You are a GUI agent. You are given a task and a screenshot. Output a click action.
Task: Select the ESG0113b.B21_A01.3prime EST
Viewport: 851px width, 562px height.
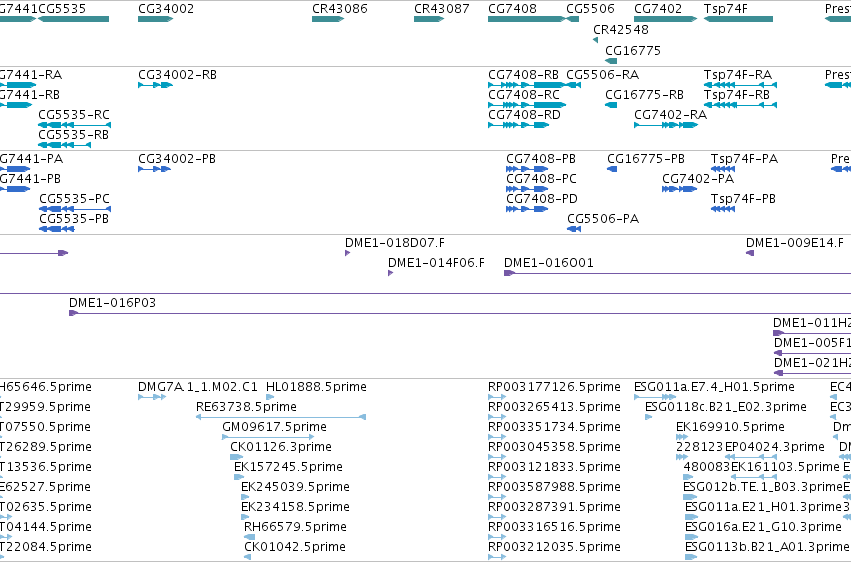pos(691,558)
